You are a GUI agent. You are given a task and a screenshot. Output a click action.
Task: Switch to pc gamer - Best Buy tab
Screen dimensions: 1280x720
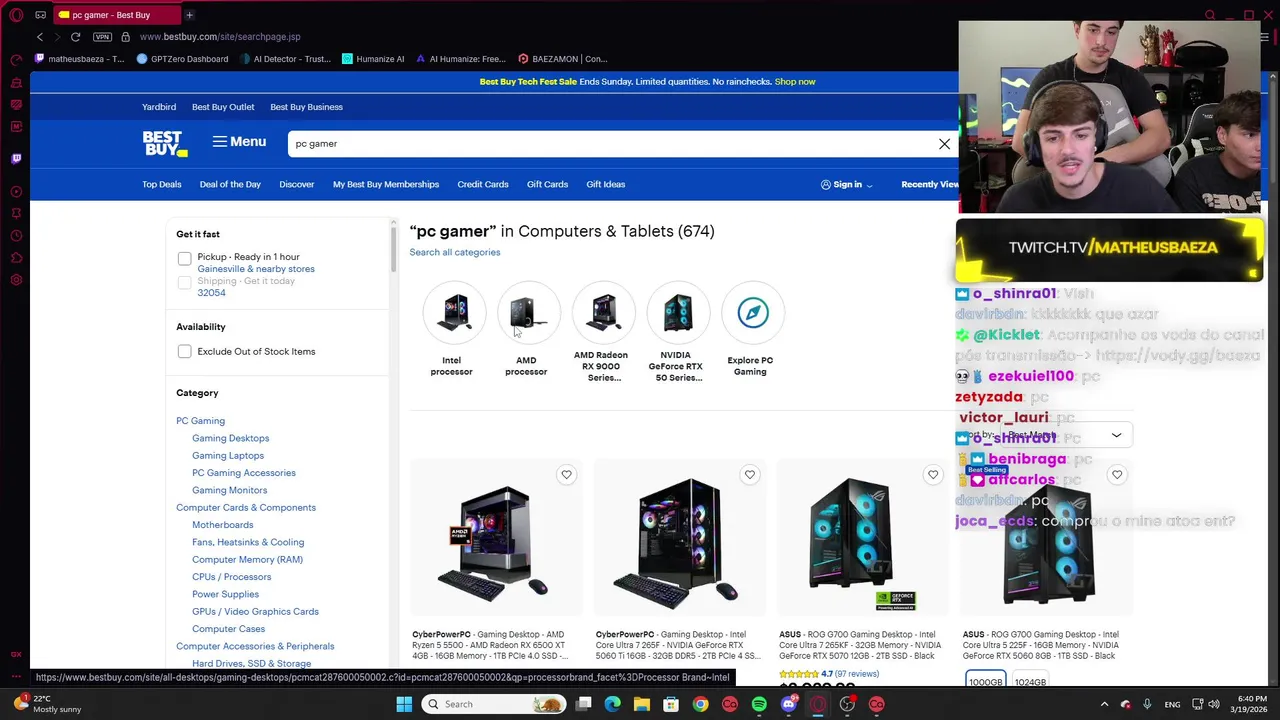click(x=115, y=15)
